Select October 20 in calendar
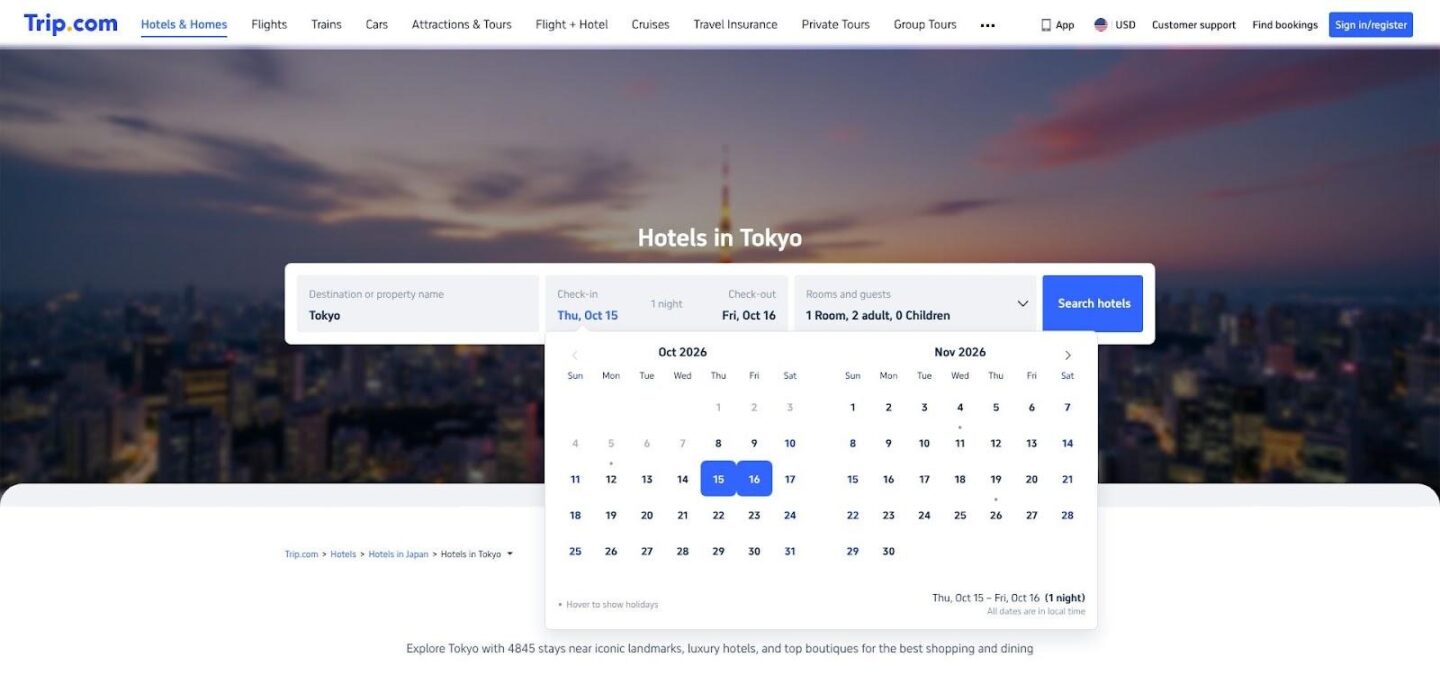The height and width of the screenshot is (675, 1440). pos(647,516)
